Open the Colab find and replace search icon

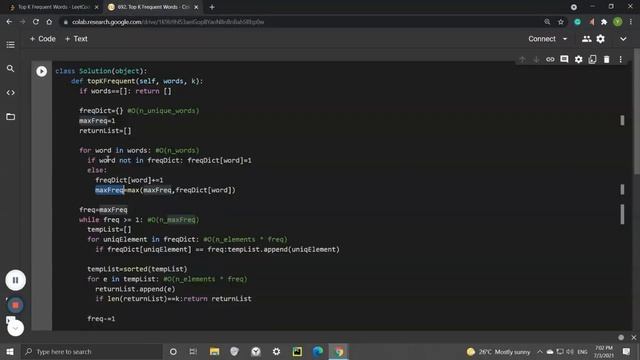pyautogui.click(x=11, y=69)
